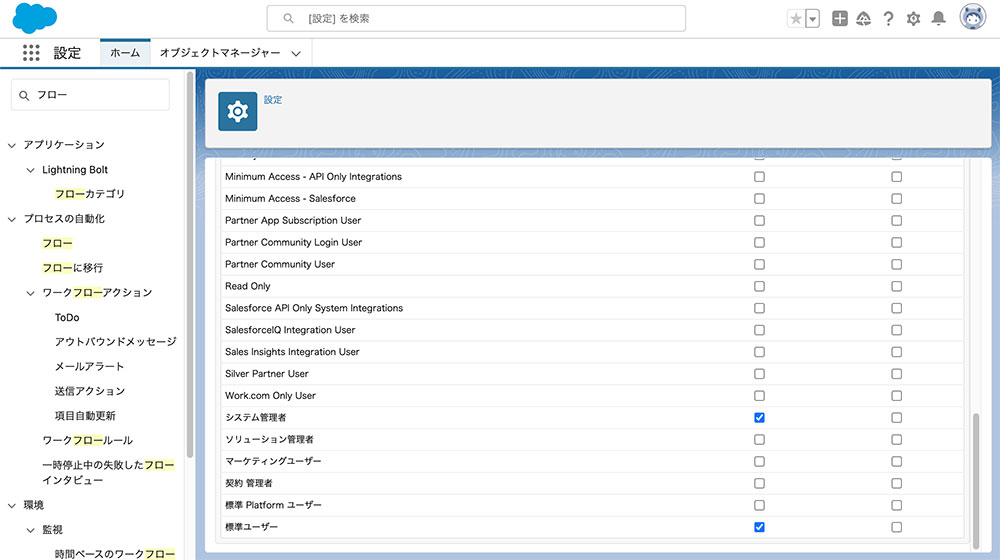Check first checkbox for マーケティングユーザー
The height and width of the screenshot is (560, 1000).
(759, 462)
